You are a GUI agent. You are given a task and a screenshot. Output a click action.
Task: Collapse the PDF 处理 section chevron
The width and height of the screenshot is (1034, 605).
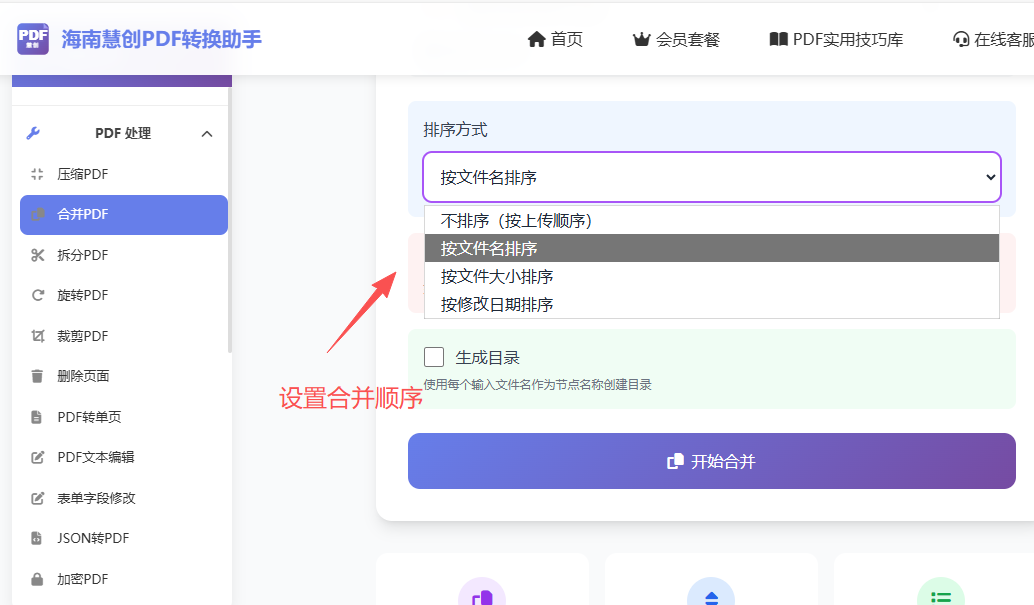pos(207,134)
